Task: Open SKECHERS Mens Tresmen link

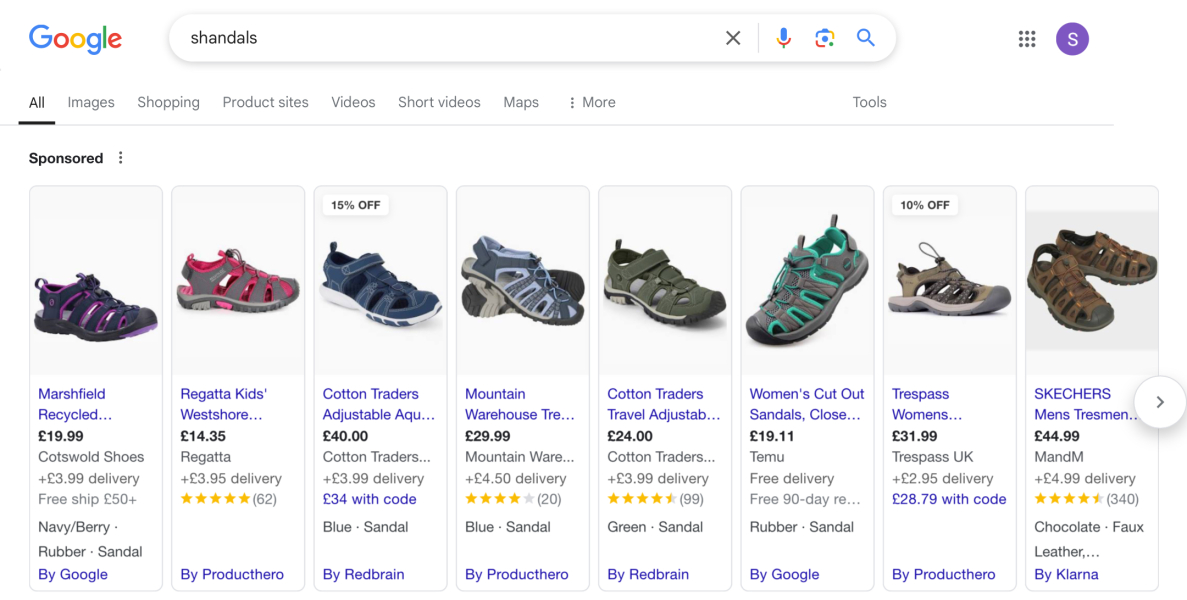Action: 1086,404
